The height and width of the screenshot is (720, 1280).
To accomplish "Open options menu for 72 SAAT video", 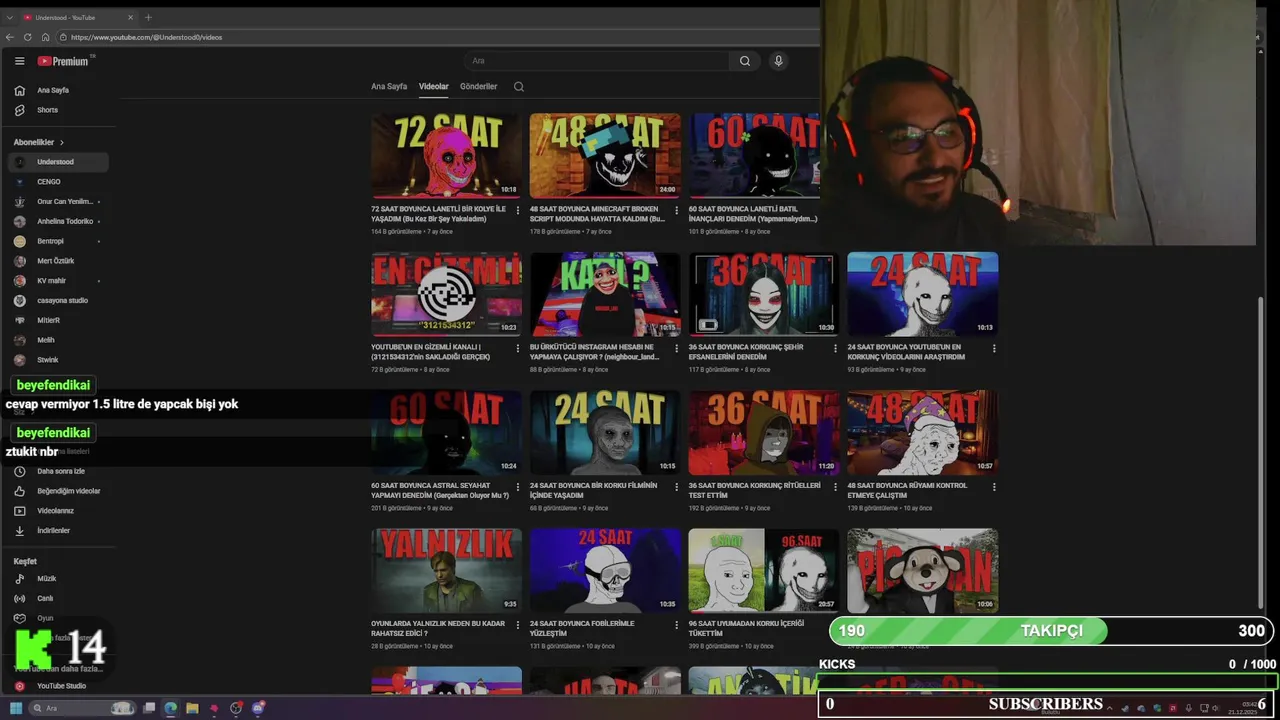I will (518, 210).
